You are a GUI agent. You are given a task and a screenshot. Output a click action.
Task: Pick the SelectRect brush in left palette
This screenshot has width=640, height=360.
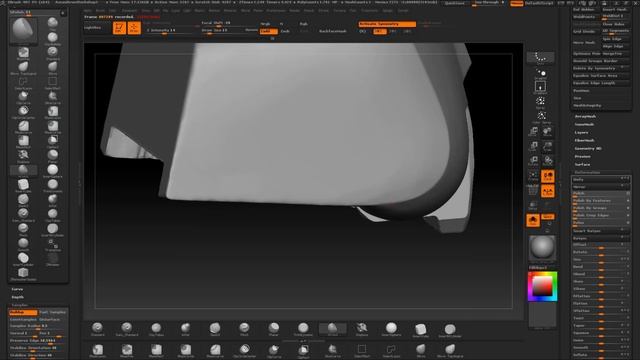(x=53, y=83)
